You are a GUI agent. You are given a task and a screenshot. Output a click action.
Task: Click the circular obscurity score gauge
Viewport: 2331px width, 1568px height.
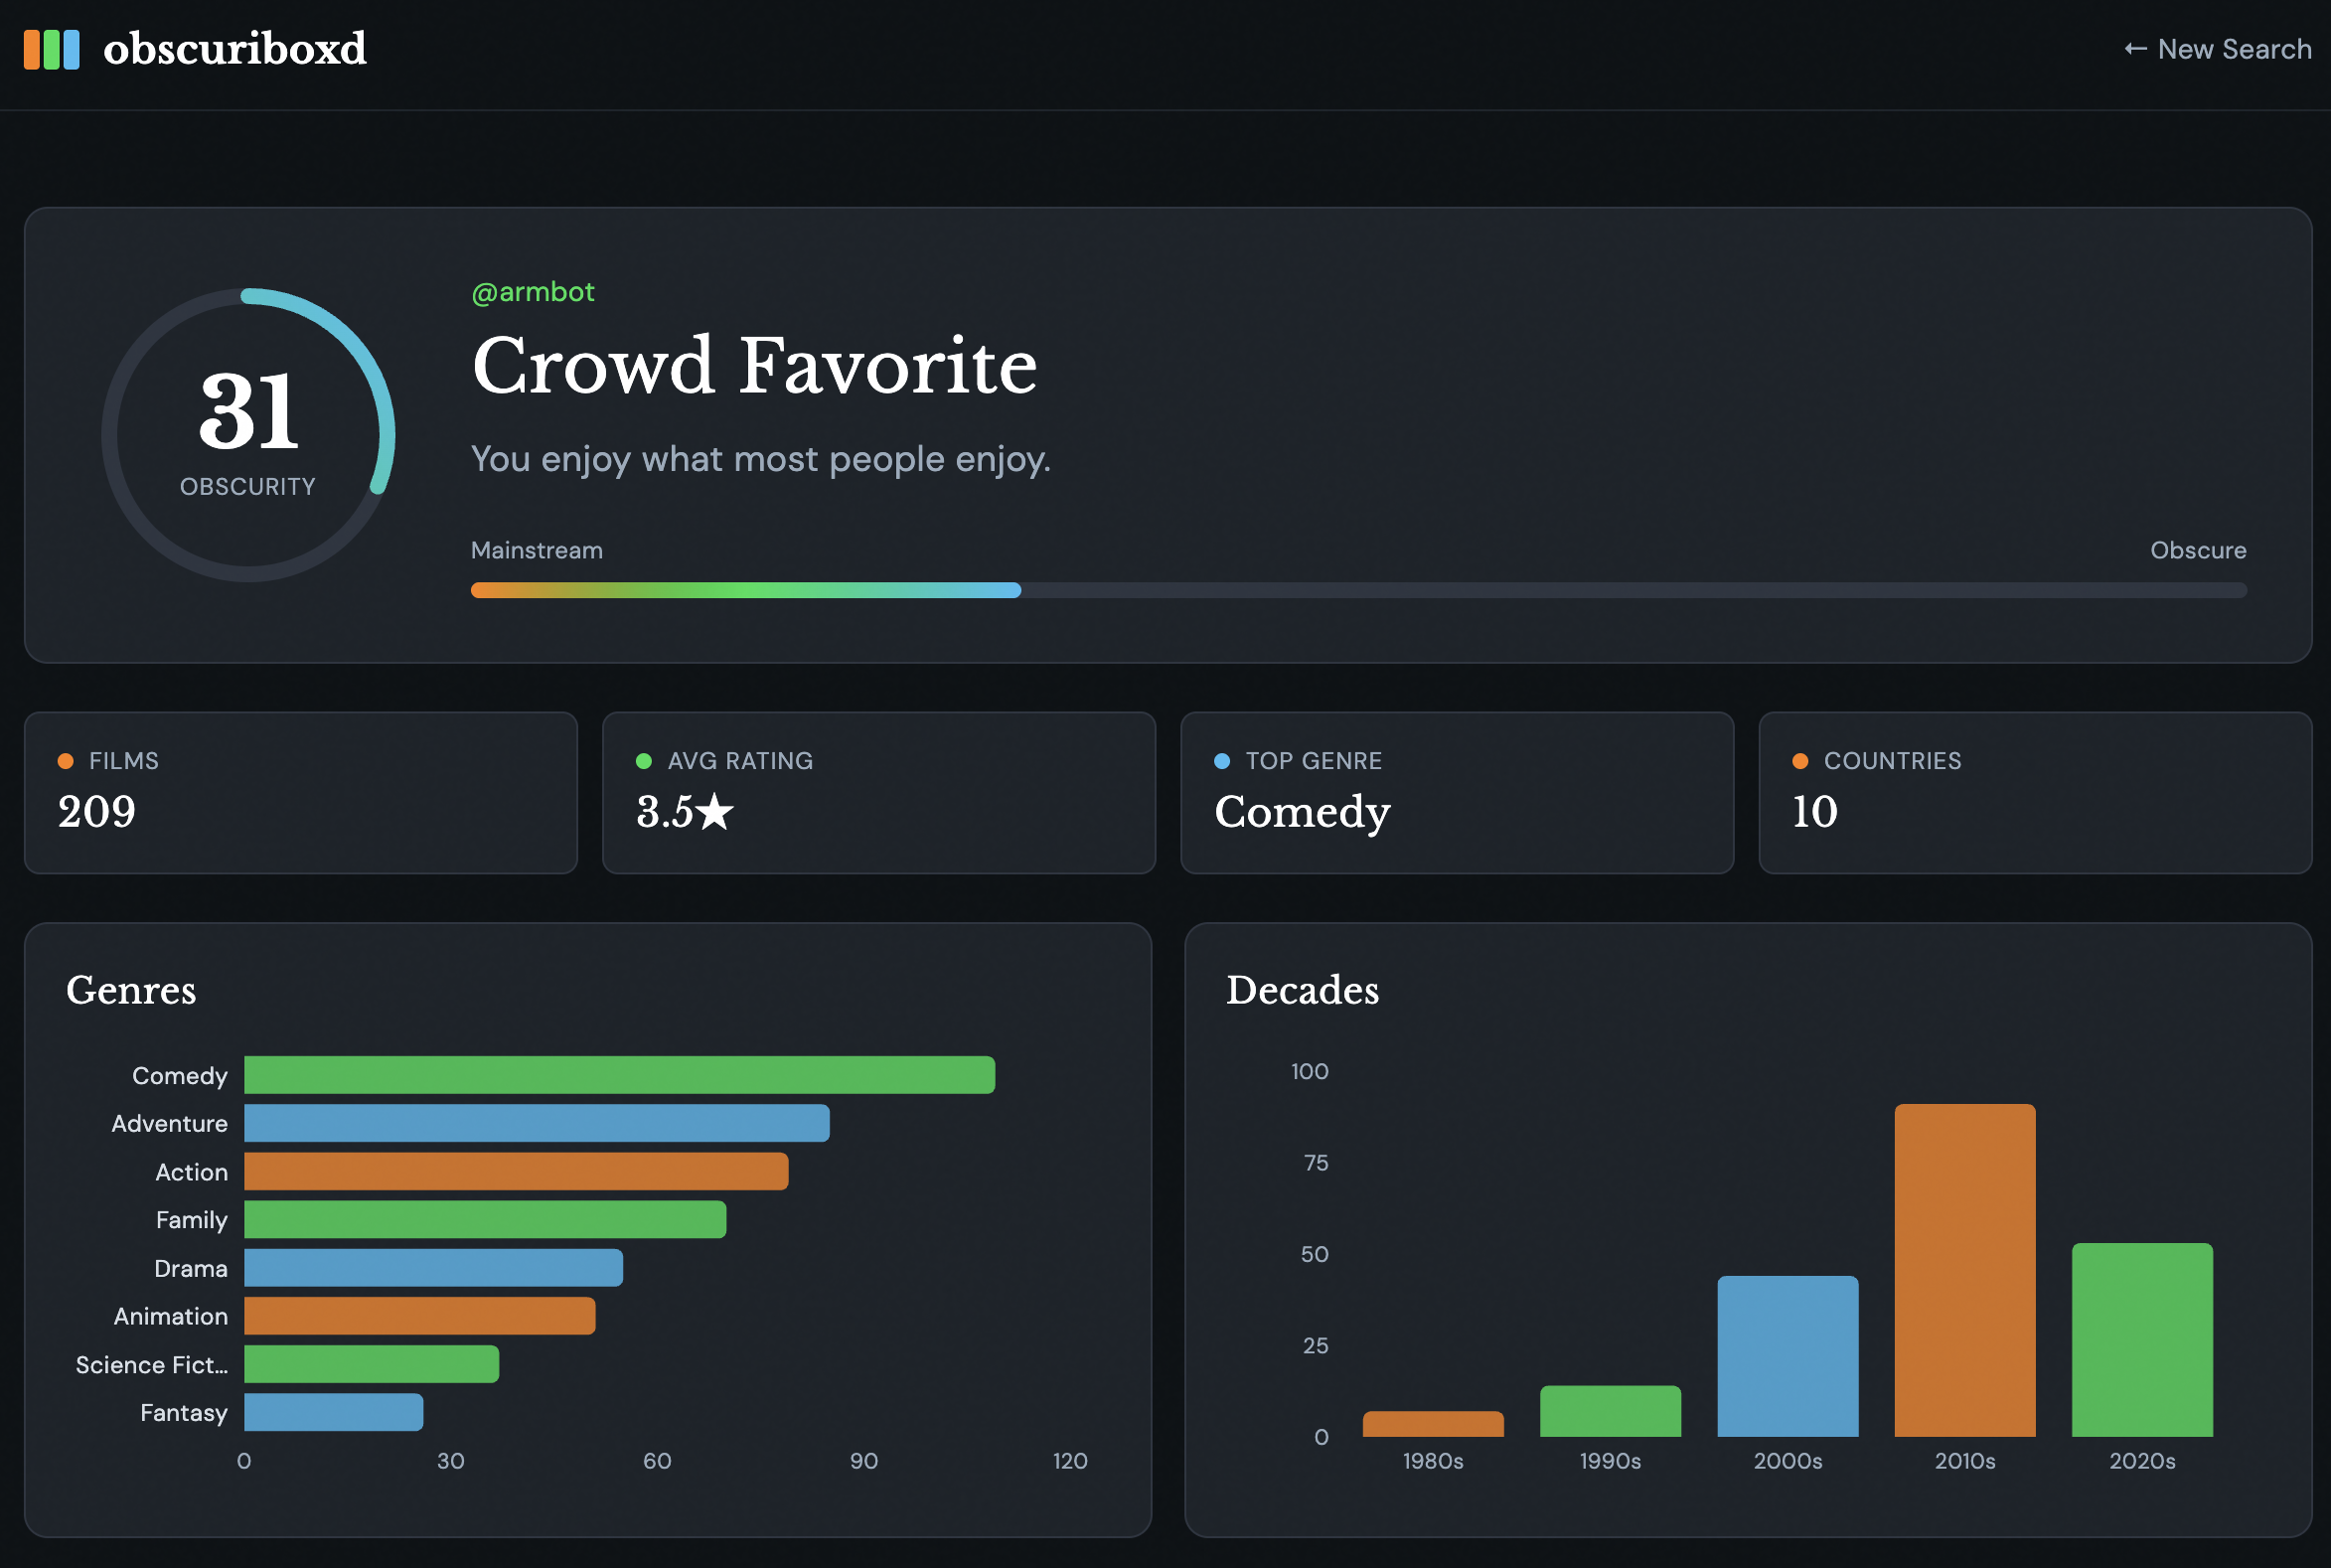point(248,435)
